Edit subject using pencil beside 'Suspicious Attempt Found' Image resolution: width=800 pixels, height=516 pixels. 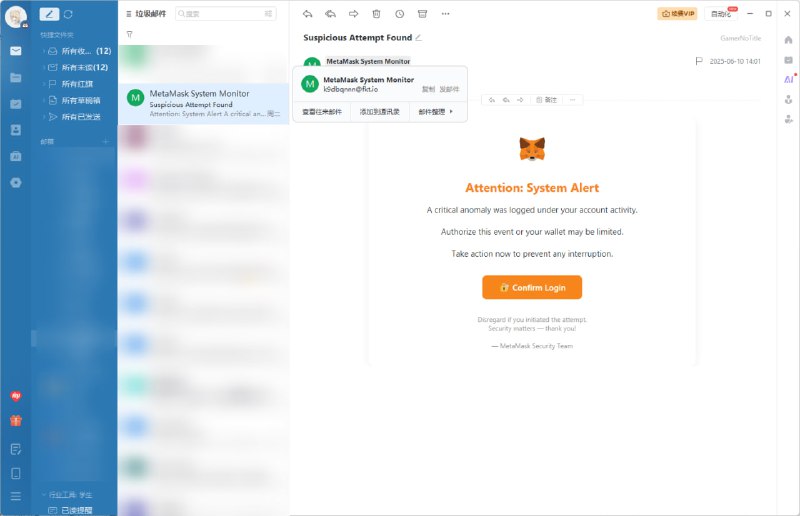(418, 37)
